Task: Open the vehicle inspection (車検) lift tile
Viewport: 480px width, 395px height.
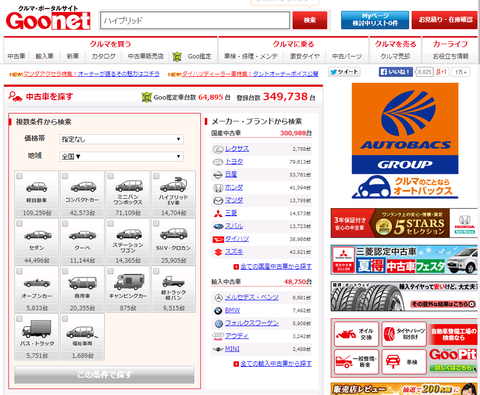Action: 404,362
